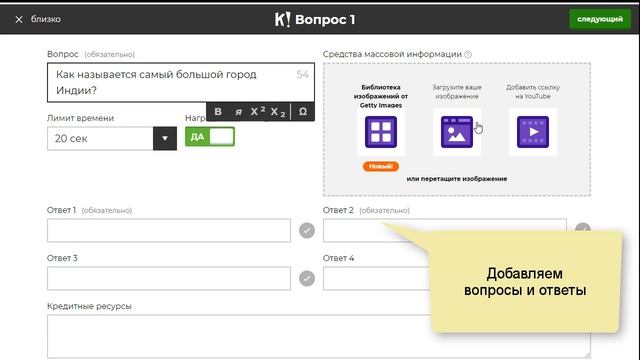Click the Ответ 1 input field
640x360 pixels.
tap(169, 230)
